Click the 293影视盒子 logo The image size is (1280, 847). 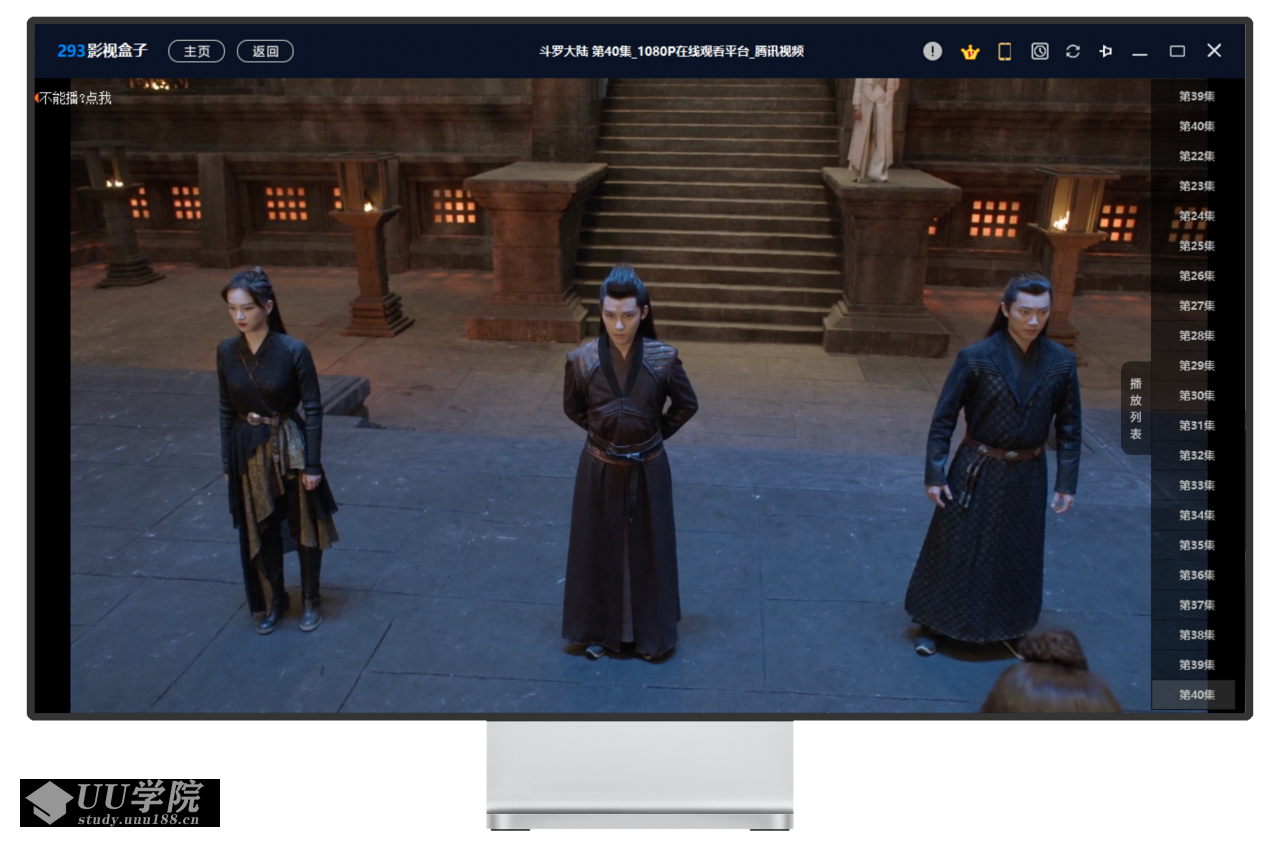click(x=102, y=51)
